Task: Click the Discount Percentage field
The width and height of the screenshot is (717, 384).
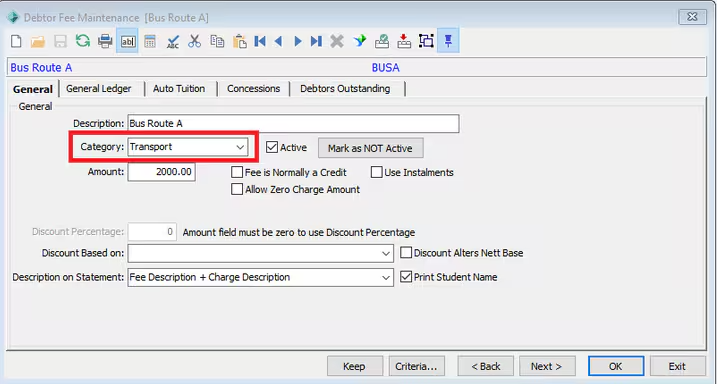Action: [x=152, y=232]
